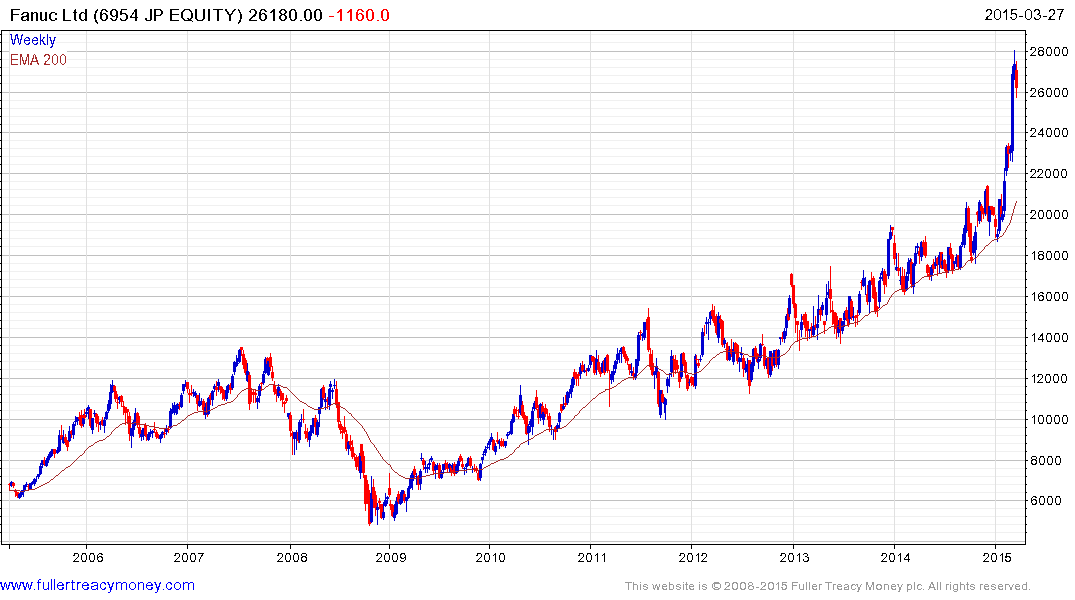
Task: Click the 2012 x-axis label
Action: [x=693, y=557]
